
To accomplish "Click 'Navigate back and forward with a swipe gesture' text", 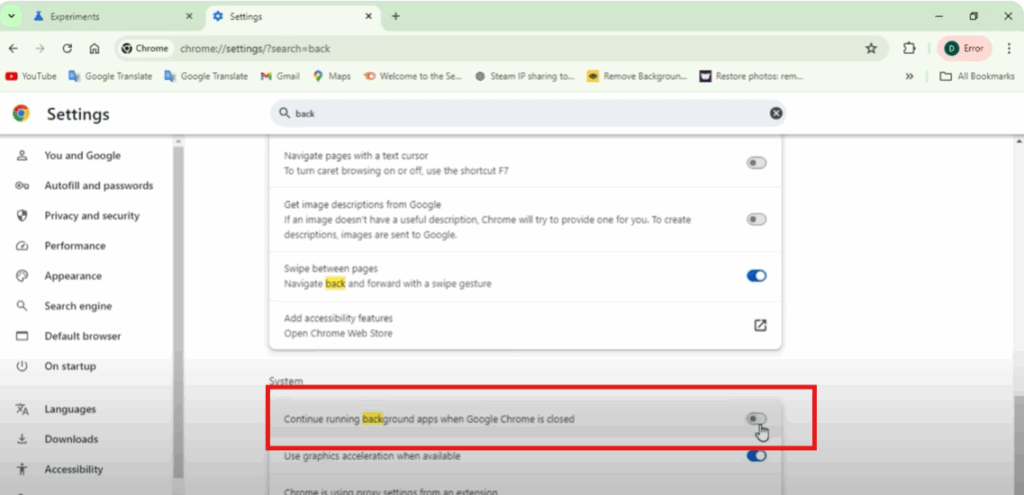I will point(388,284).
